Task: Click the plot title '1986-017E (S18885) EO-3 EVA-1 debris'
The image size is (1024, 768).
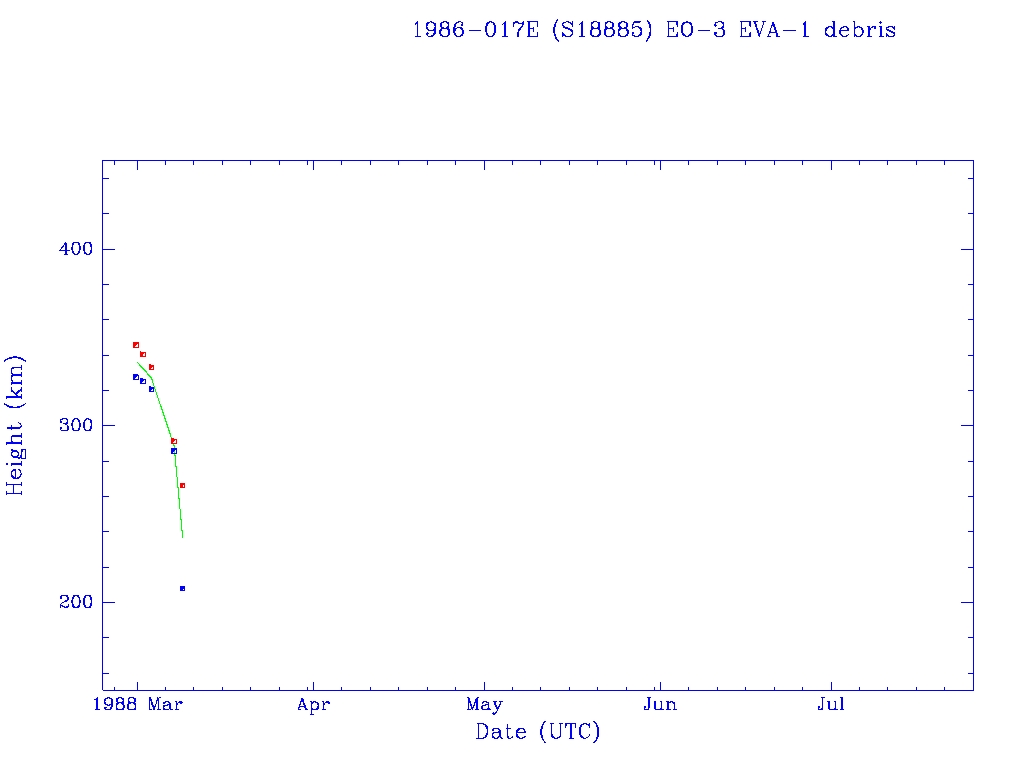Action: (654, 30)
